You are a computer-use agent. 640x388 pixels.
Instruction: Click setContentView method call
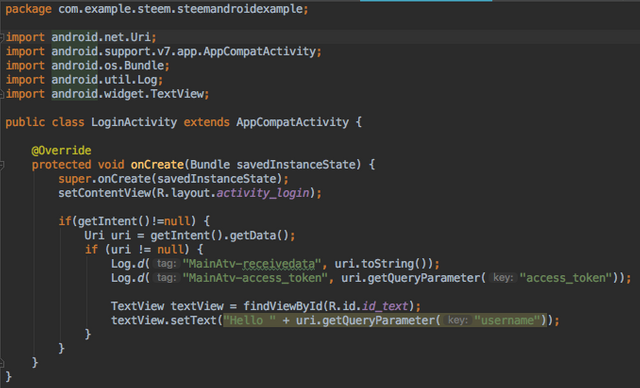tap(104, 193)
